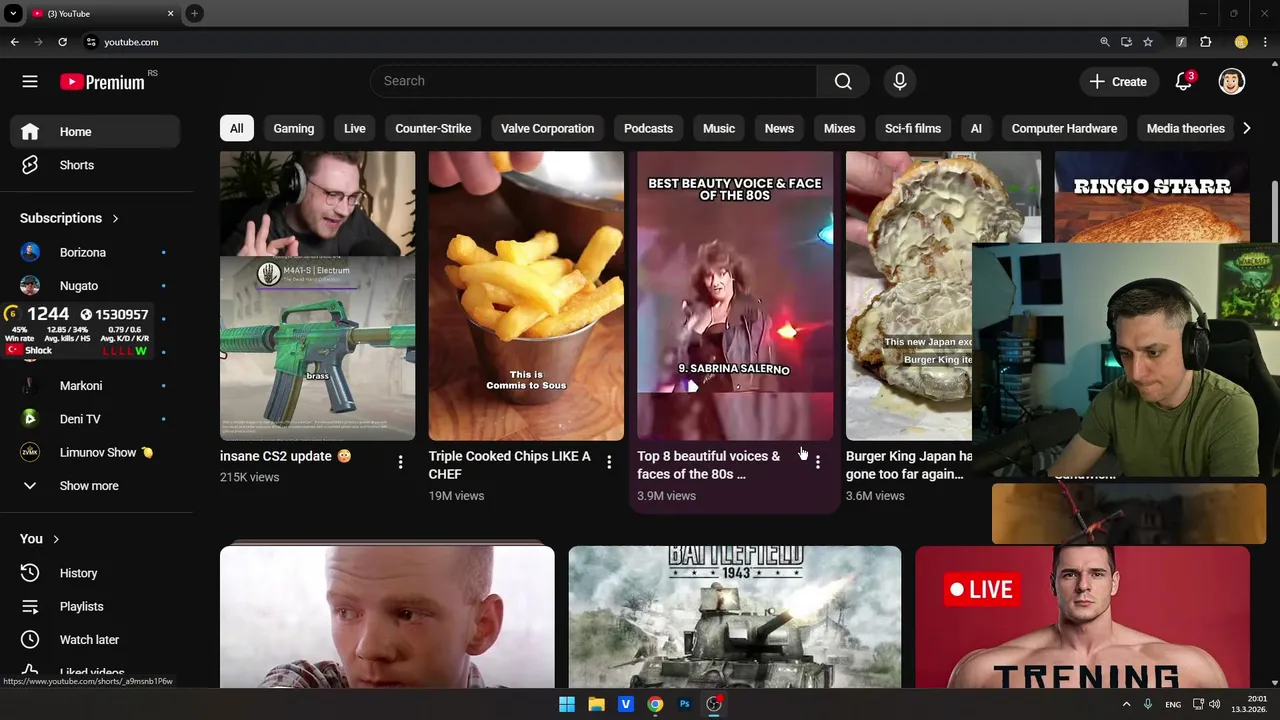This screenshot has height=720, width=1280.
Task: Open the Windows Start menu
Action: [x=567, y=704]
